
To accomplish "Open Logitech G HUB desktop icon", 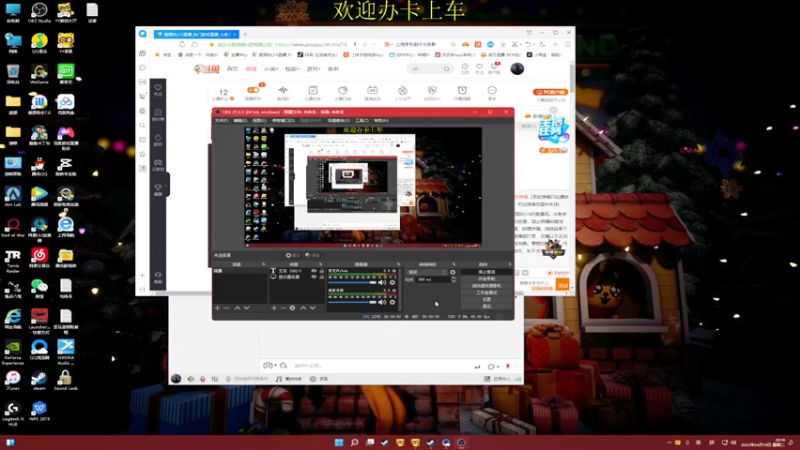I will pos(13,413).
